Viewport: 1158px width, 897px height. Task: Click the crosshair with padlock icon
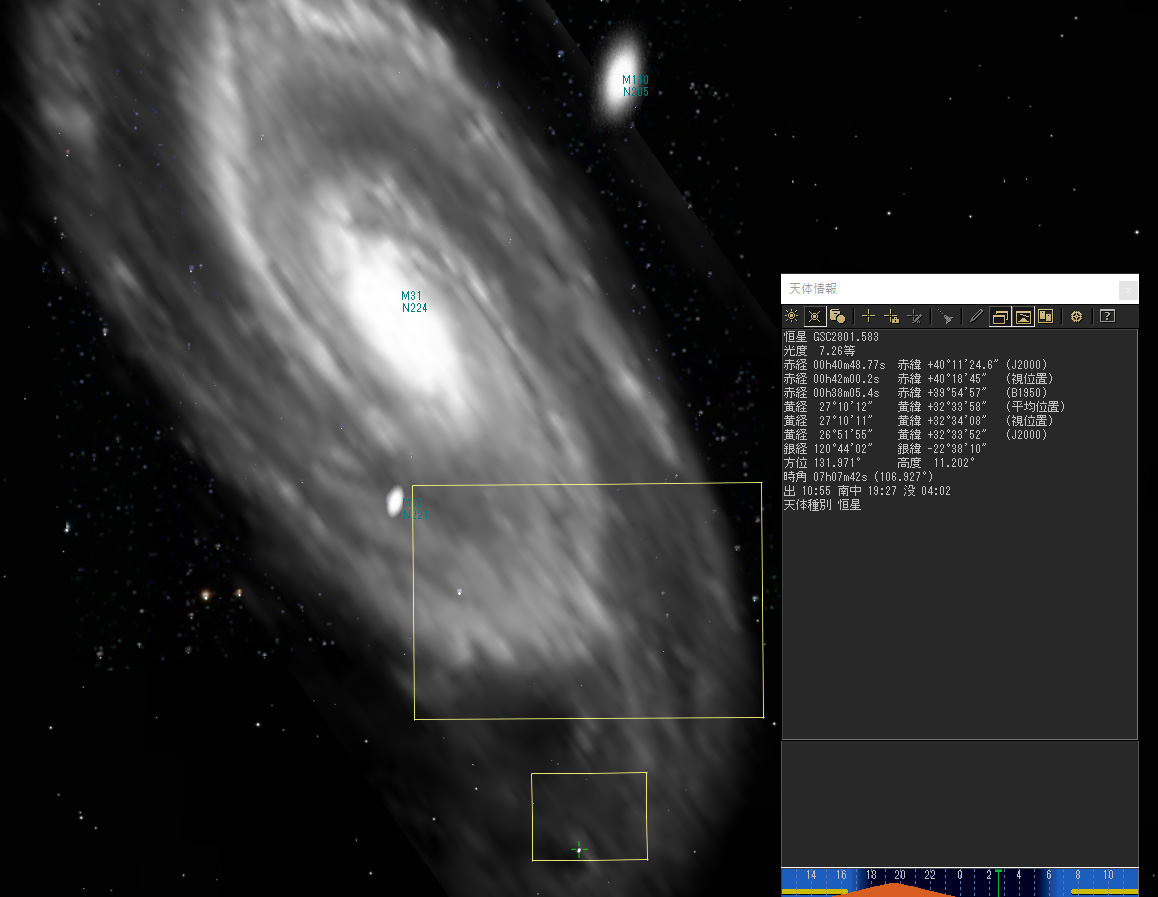pos(891,317)
